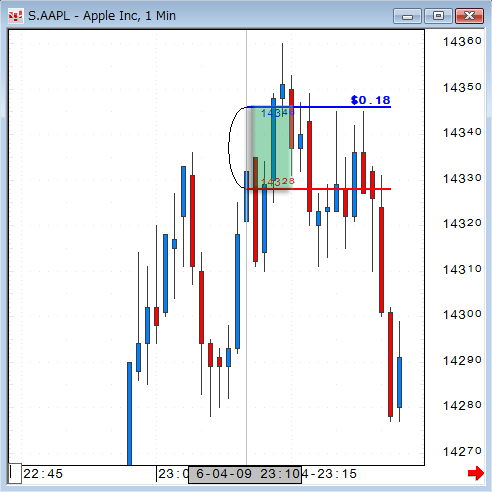The image size is (492, 492).
Task: Close the S.AAPL chart window
Action: (469, 16)
